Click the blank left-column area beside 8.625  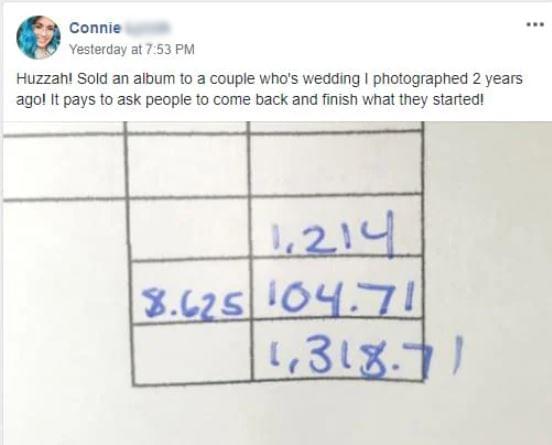coord(67,292)
